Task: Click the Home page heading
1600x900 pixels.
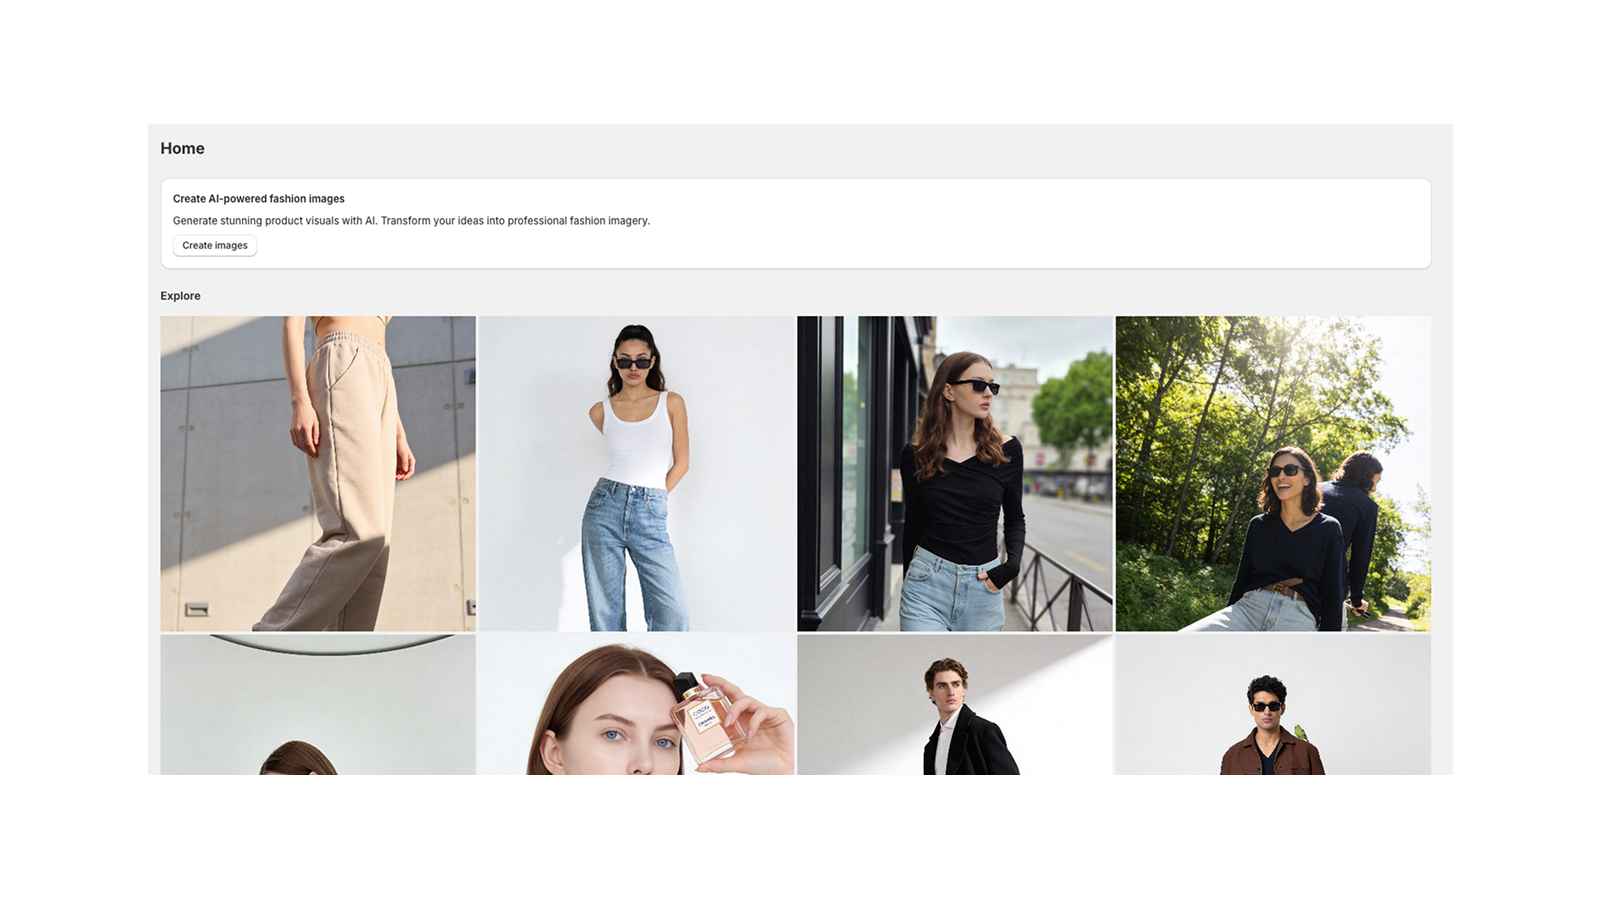Action: 182,149
